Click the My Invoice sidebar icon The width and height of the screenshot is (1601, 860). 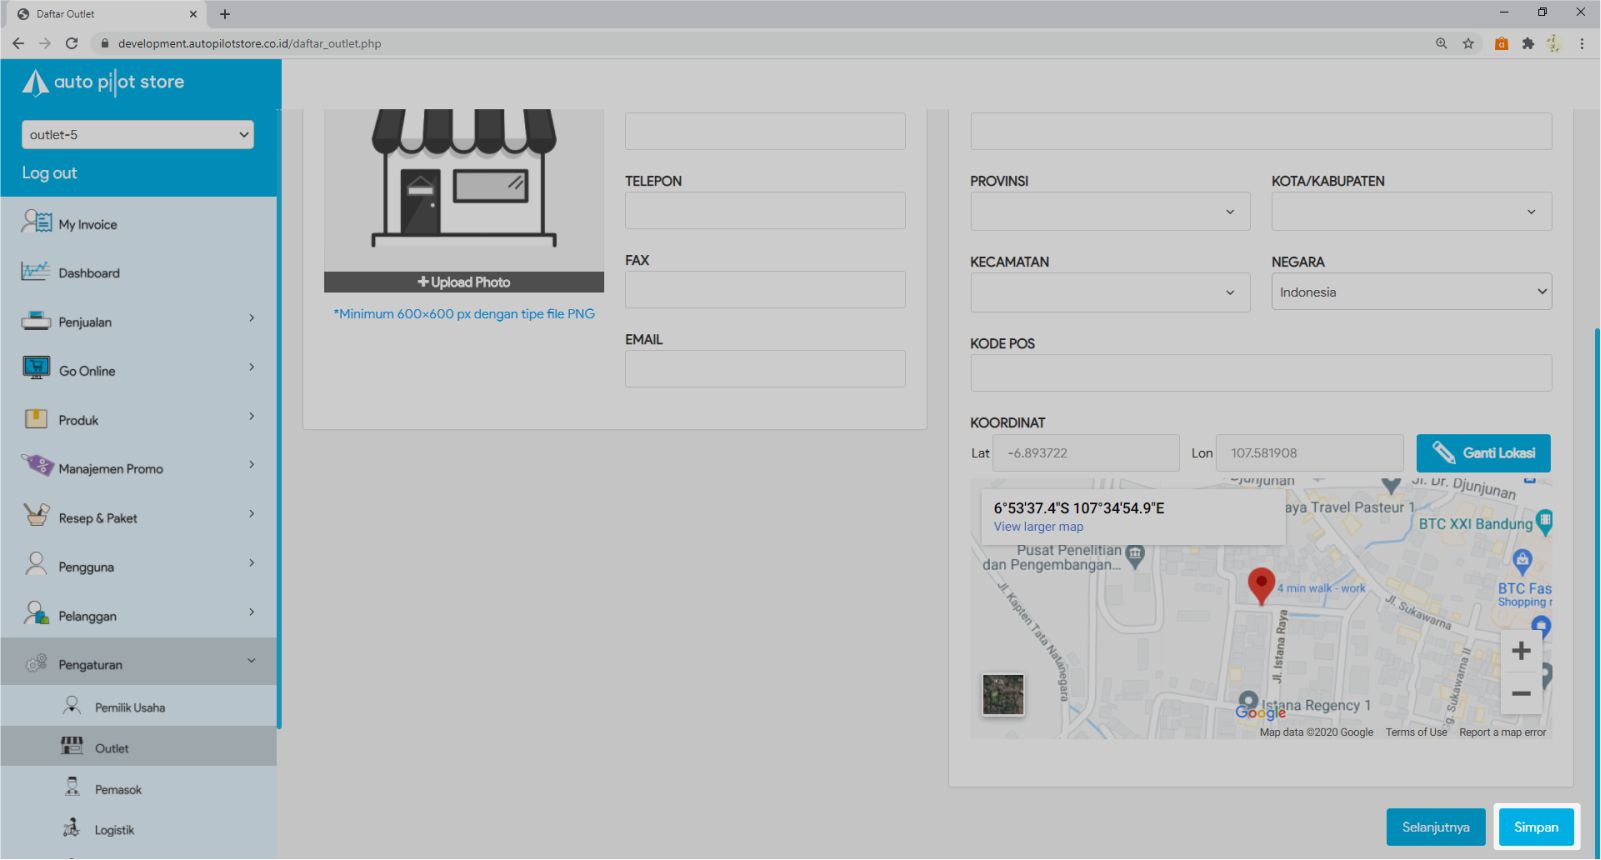pos(36,222)
